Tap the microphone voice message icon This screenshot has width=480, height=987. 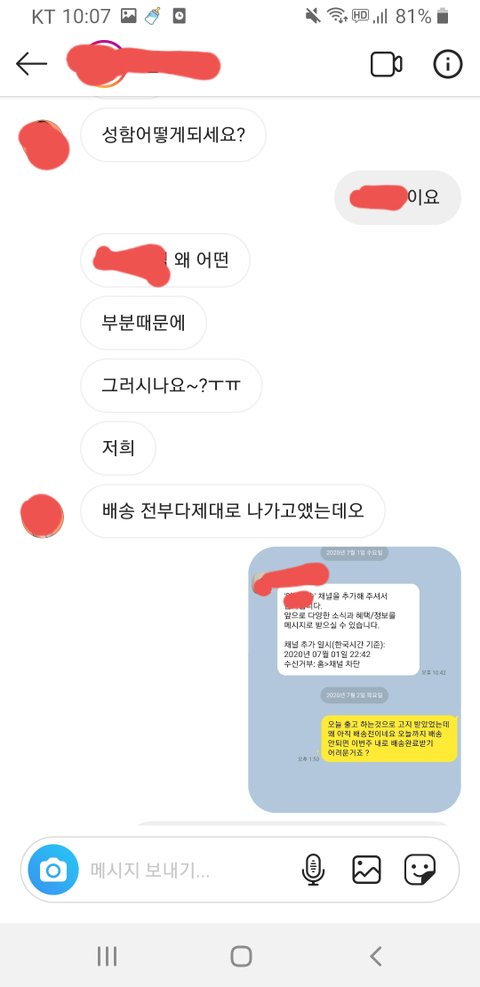tap(313, 870)
